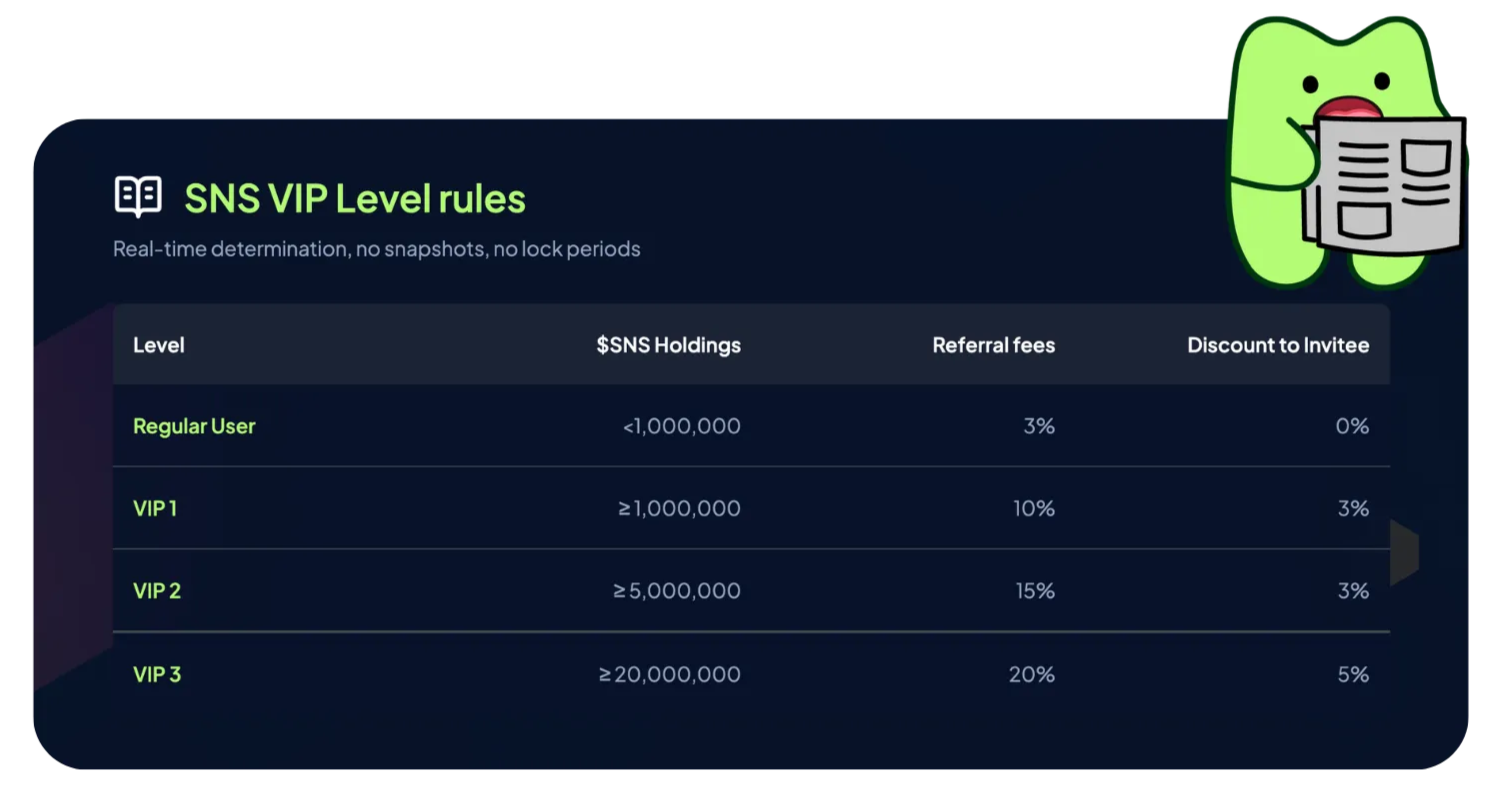Screen dimensions: 1498x791
Task: Click the ≥1,000,000 holdings value
Action: [x=679, y=508]
